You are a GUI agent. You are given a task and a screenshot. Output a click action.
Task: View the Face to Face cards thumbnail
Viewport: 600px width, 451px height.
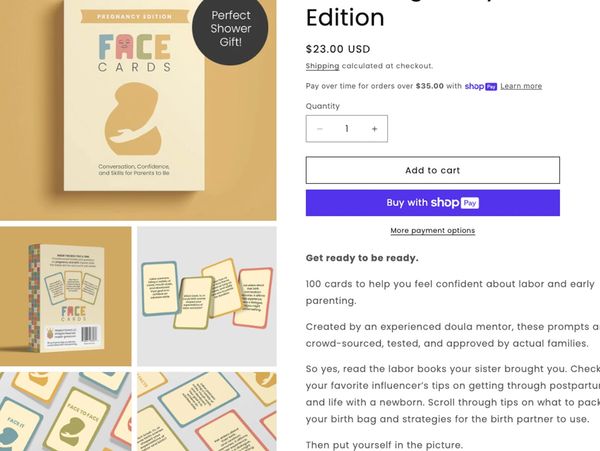[x=65, y=412]
